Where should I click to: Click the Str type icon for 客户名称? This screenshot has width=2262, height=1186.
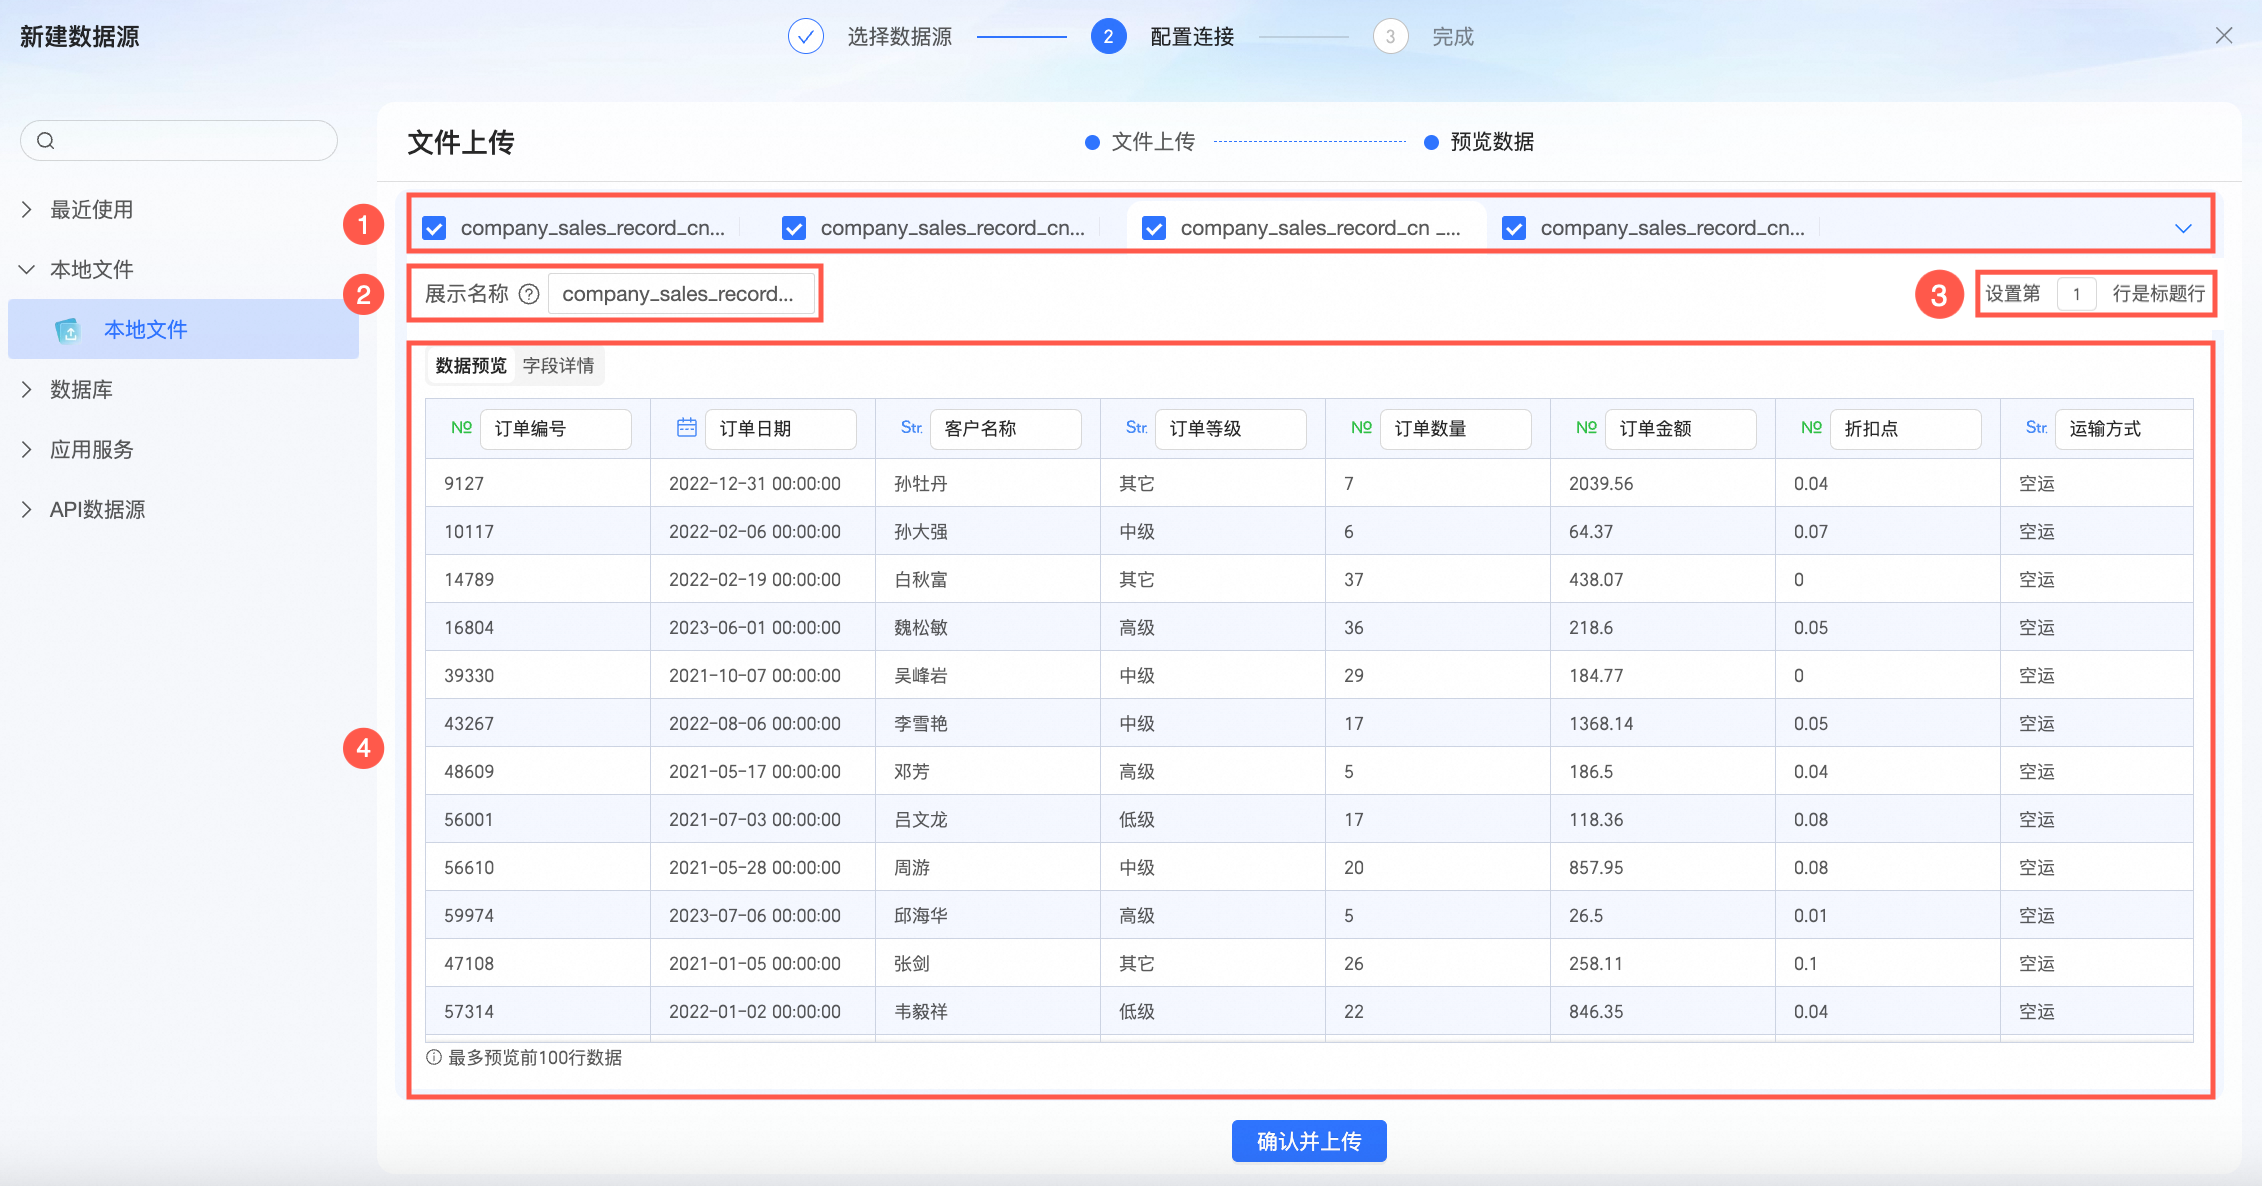pyautogui.click(x=911, y=428)
